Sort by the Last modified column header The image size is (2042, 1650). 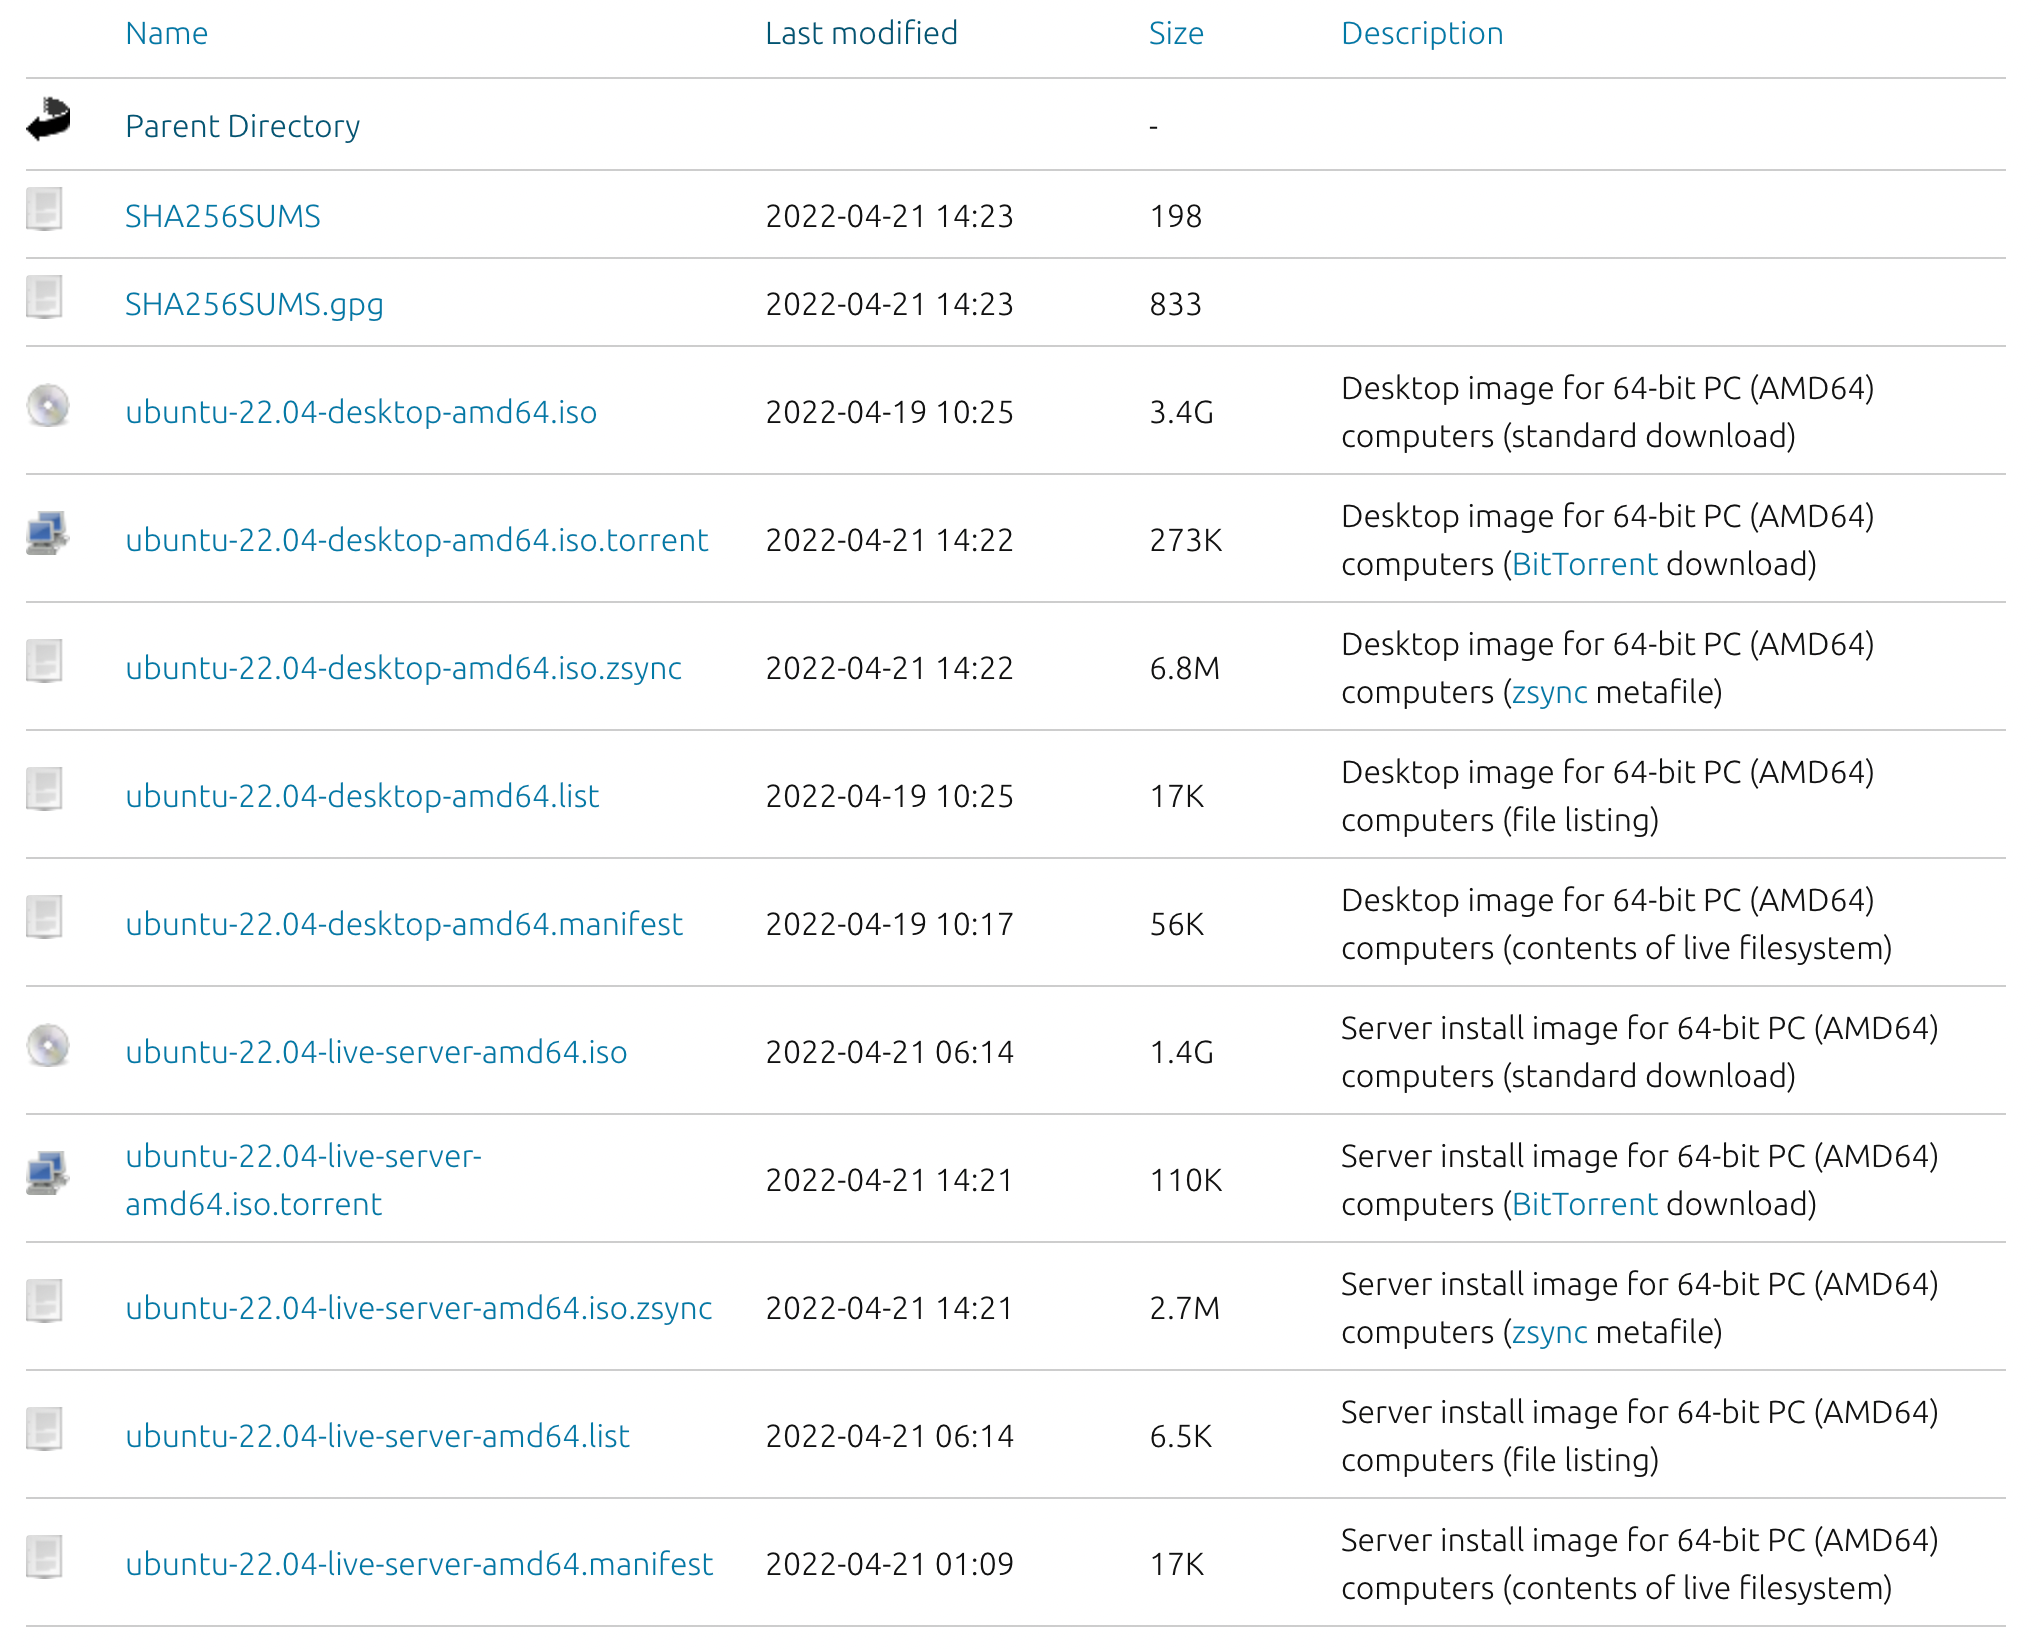pos(860,34)
